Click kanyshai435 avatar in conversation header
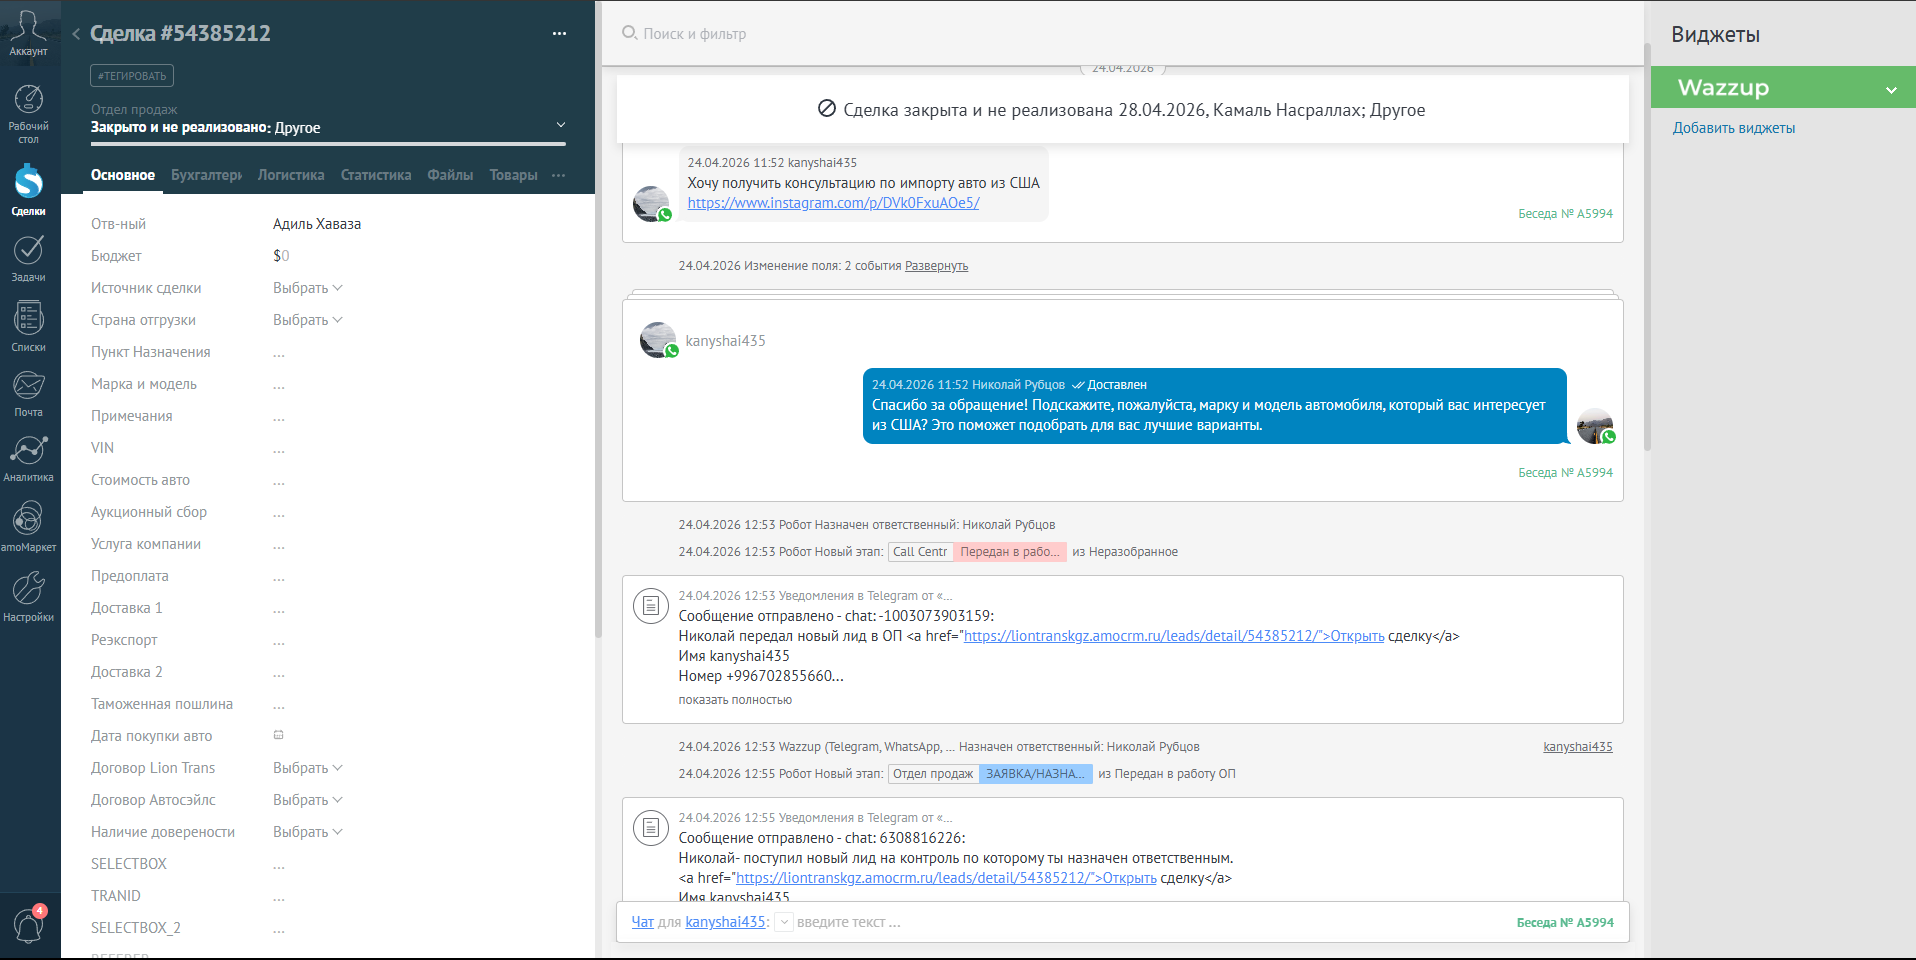 coord(659,340)
